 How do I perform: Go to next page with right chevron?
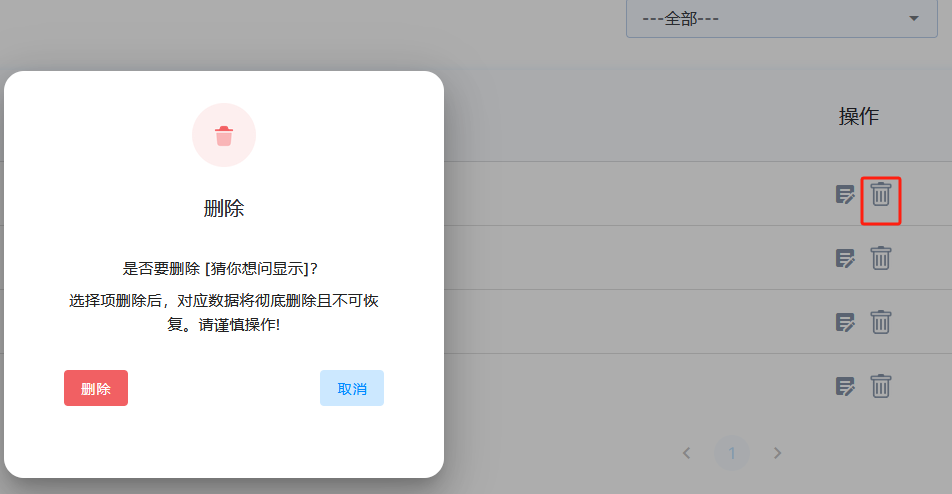(777, 453)
